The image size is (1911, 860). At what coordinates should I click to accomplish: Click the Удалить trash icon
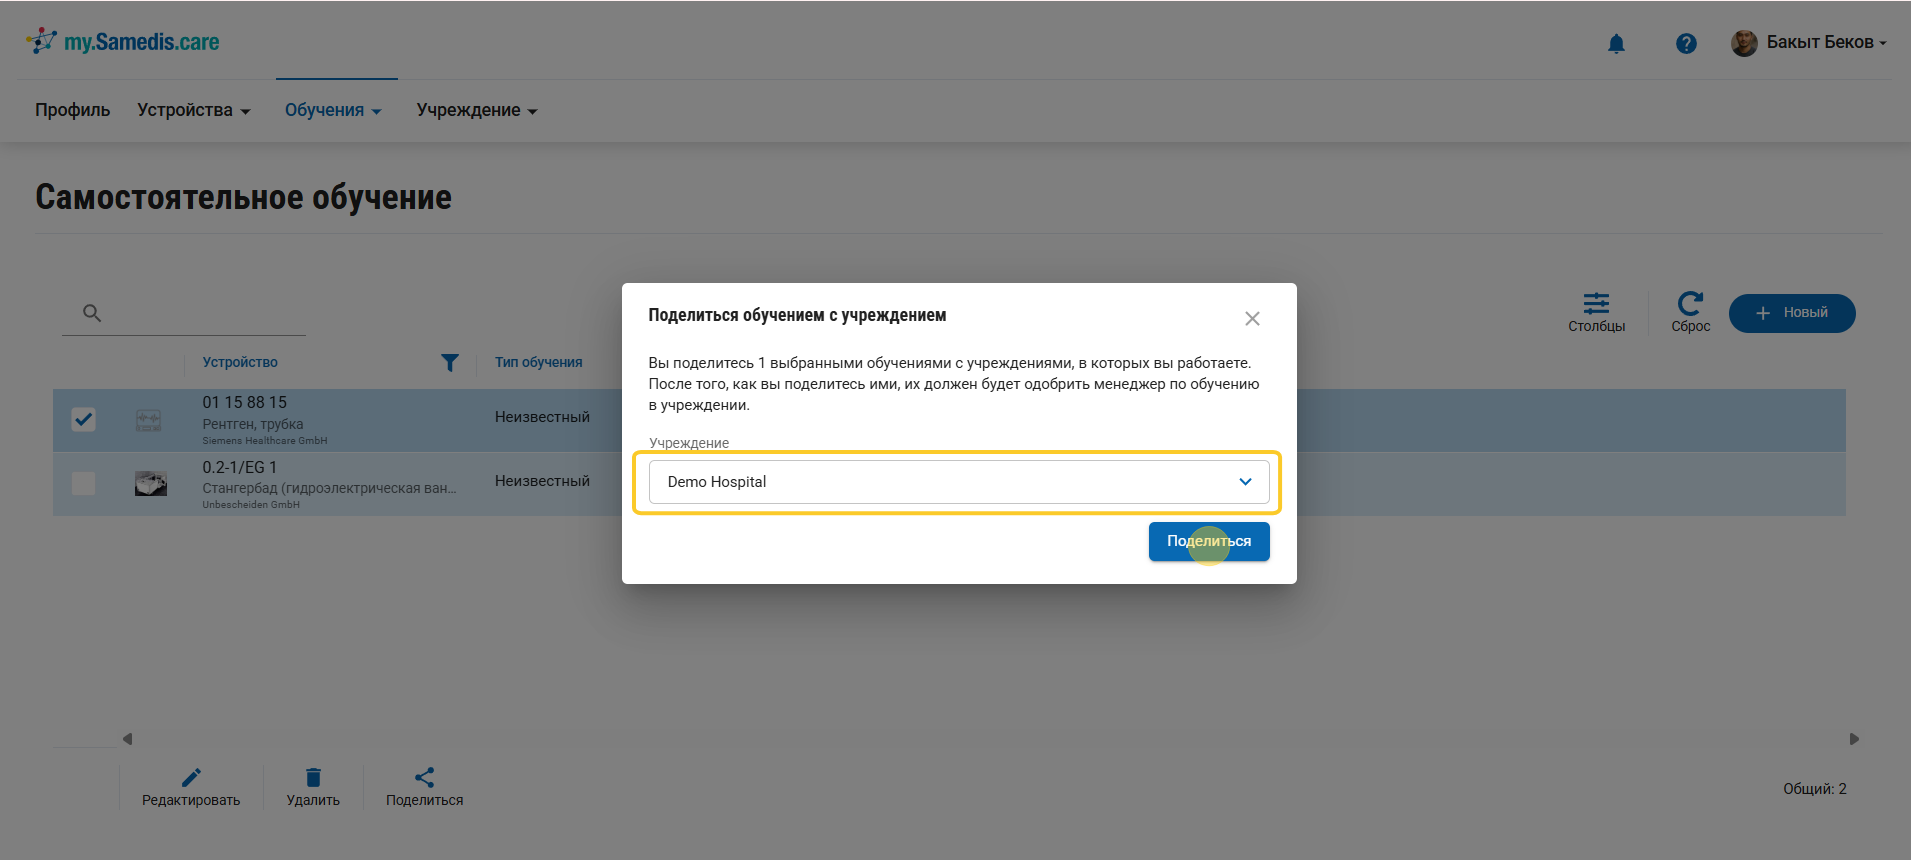click(313, 777)
